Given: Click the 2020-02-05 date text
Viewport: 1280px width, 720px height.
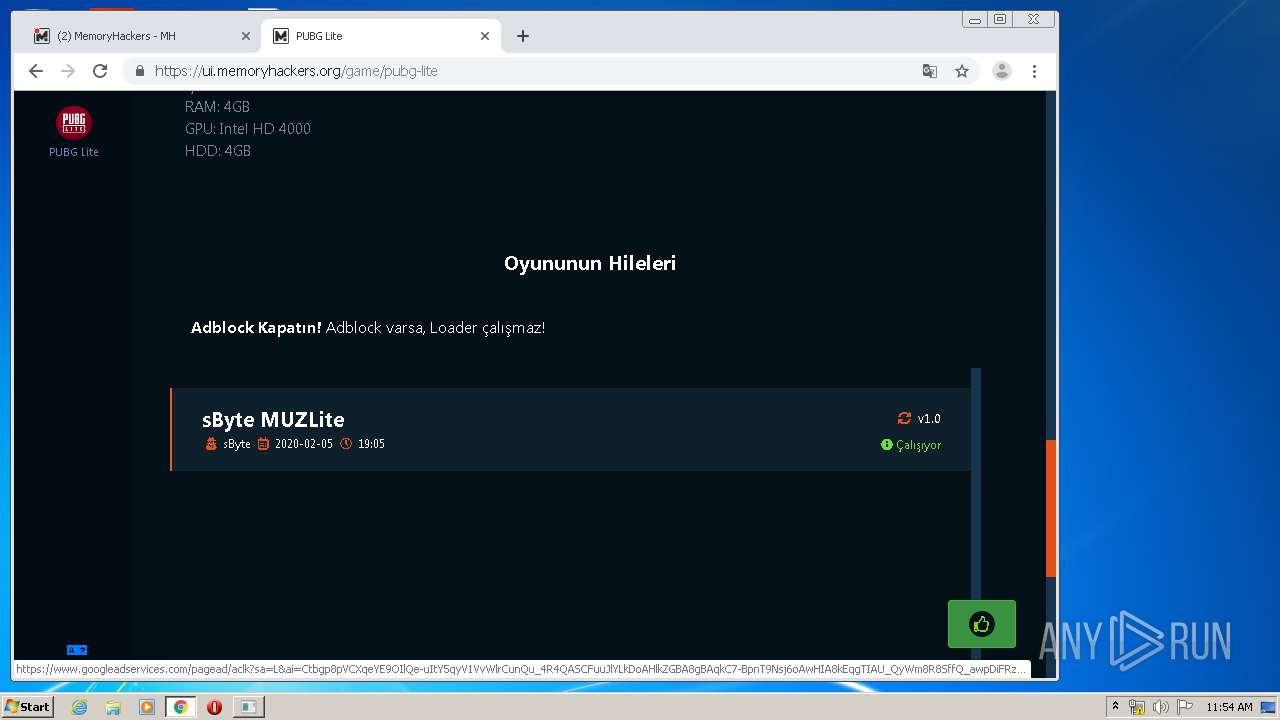Looking at the screenshot, I should 304,444.
